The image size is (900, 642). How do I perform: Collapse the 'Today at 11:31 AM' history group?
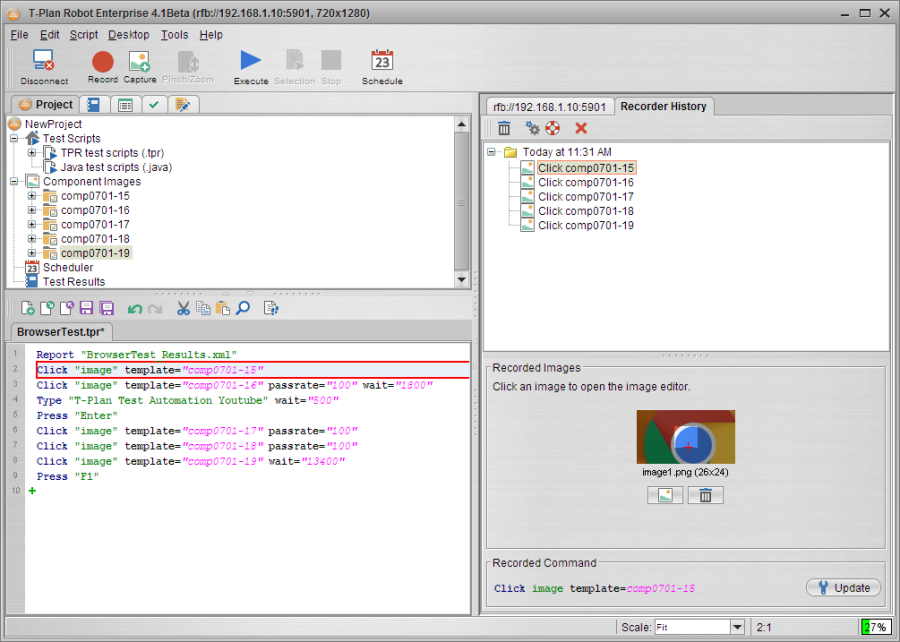coord(492,153)
